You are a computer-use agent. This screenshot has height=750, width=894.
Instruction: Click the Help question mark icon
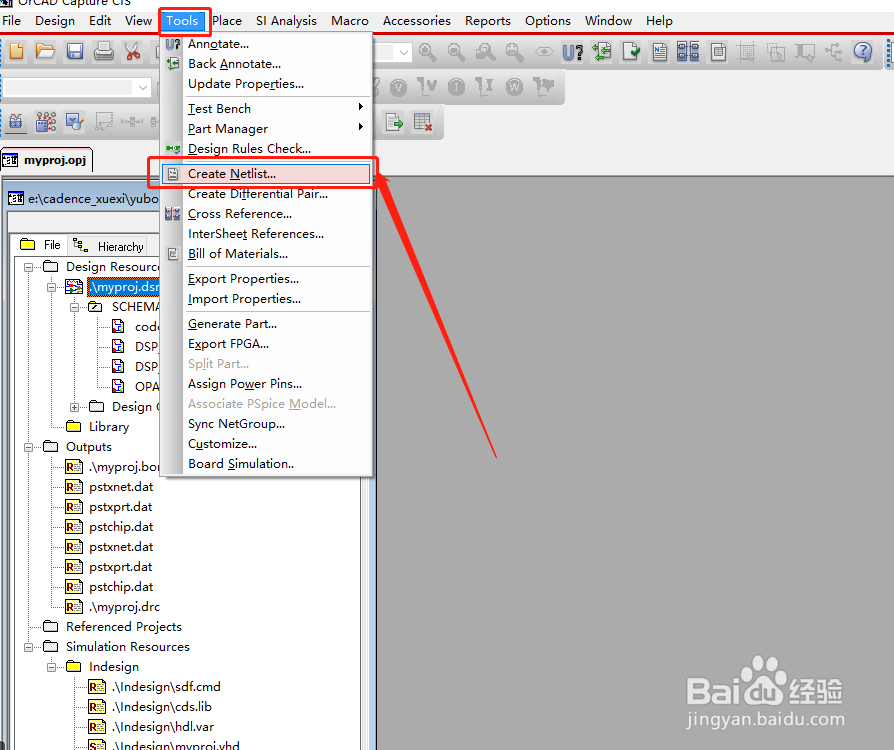863,52
